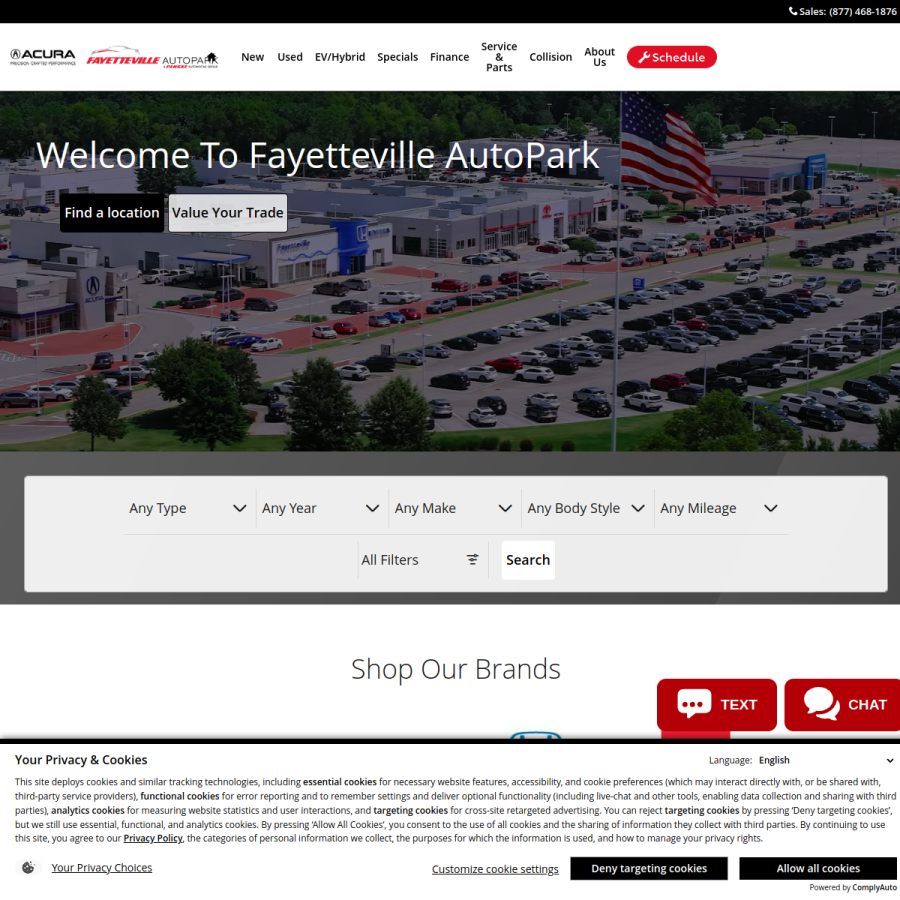
Task: Open the Finance menu
Action: pos(449,57)
